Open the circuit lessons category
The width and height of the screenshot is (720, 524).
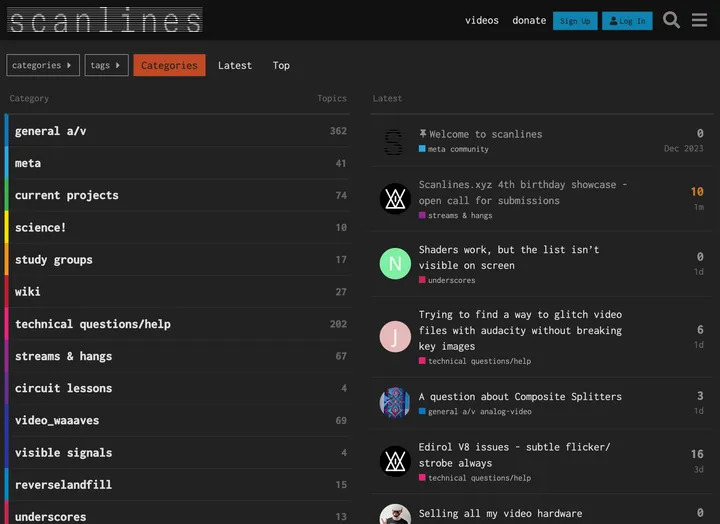pyautogui.click(x=63, y=389)
